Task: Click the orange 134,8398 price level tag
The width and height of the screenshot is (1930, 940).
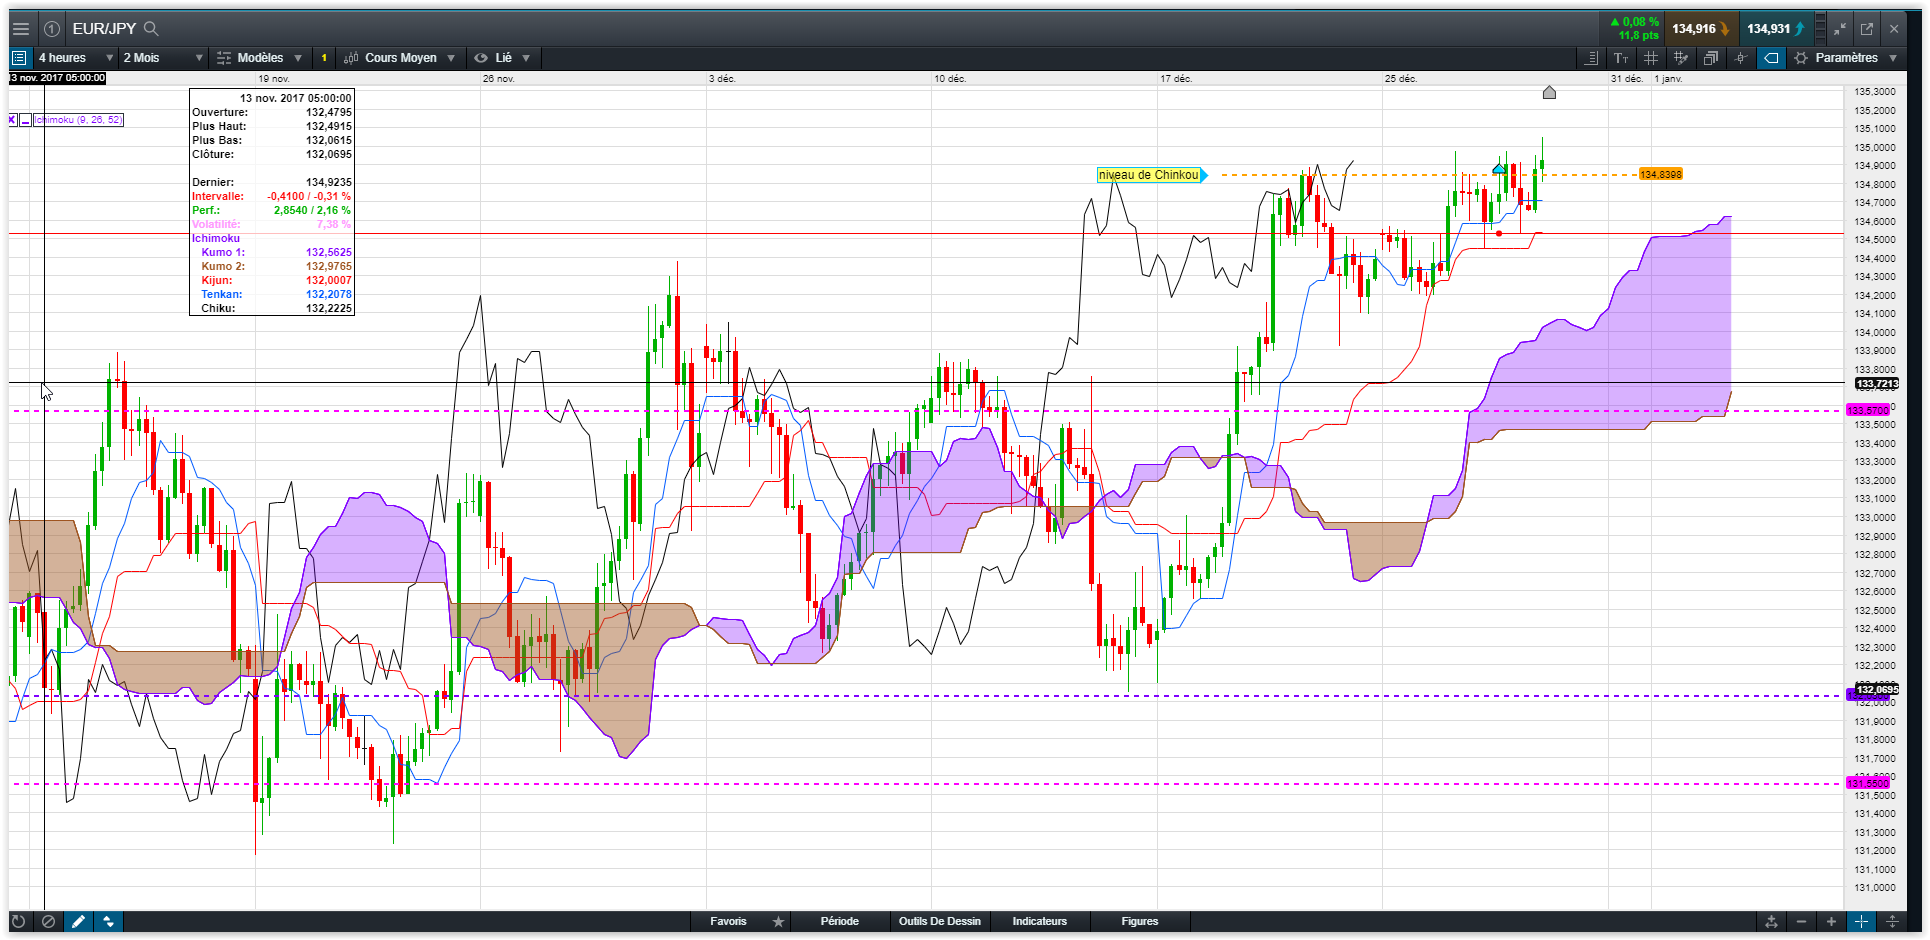Action: pos(1661,175)
